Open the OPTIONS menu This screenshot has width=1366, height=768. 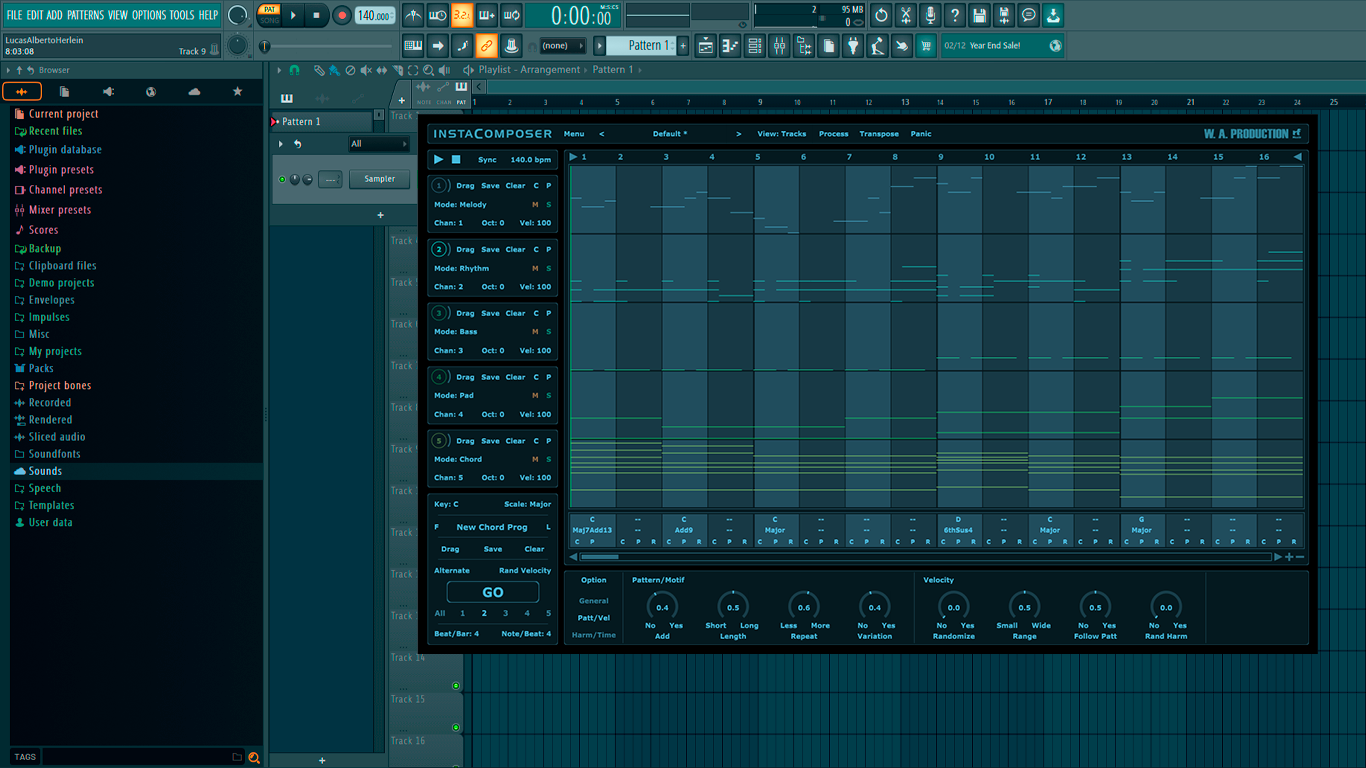[x=149, y=15]
